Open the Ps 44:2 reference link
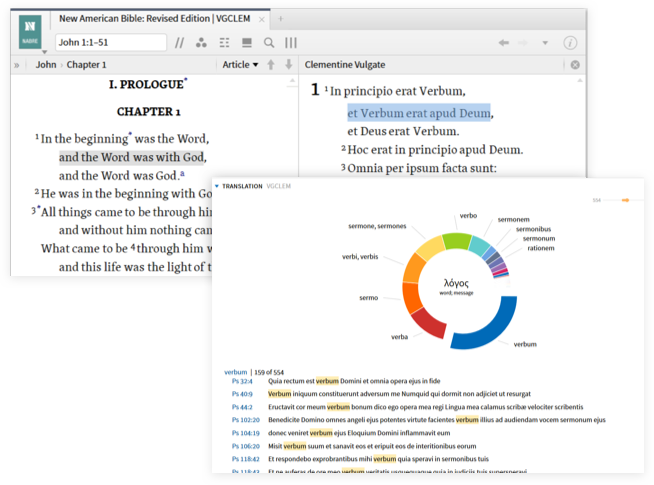This screenshot has height=485, width=654. tap(242, 407)
